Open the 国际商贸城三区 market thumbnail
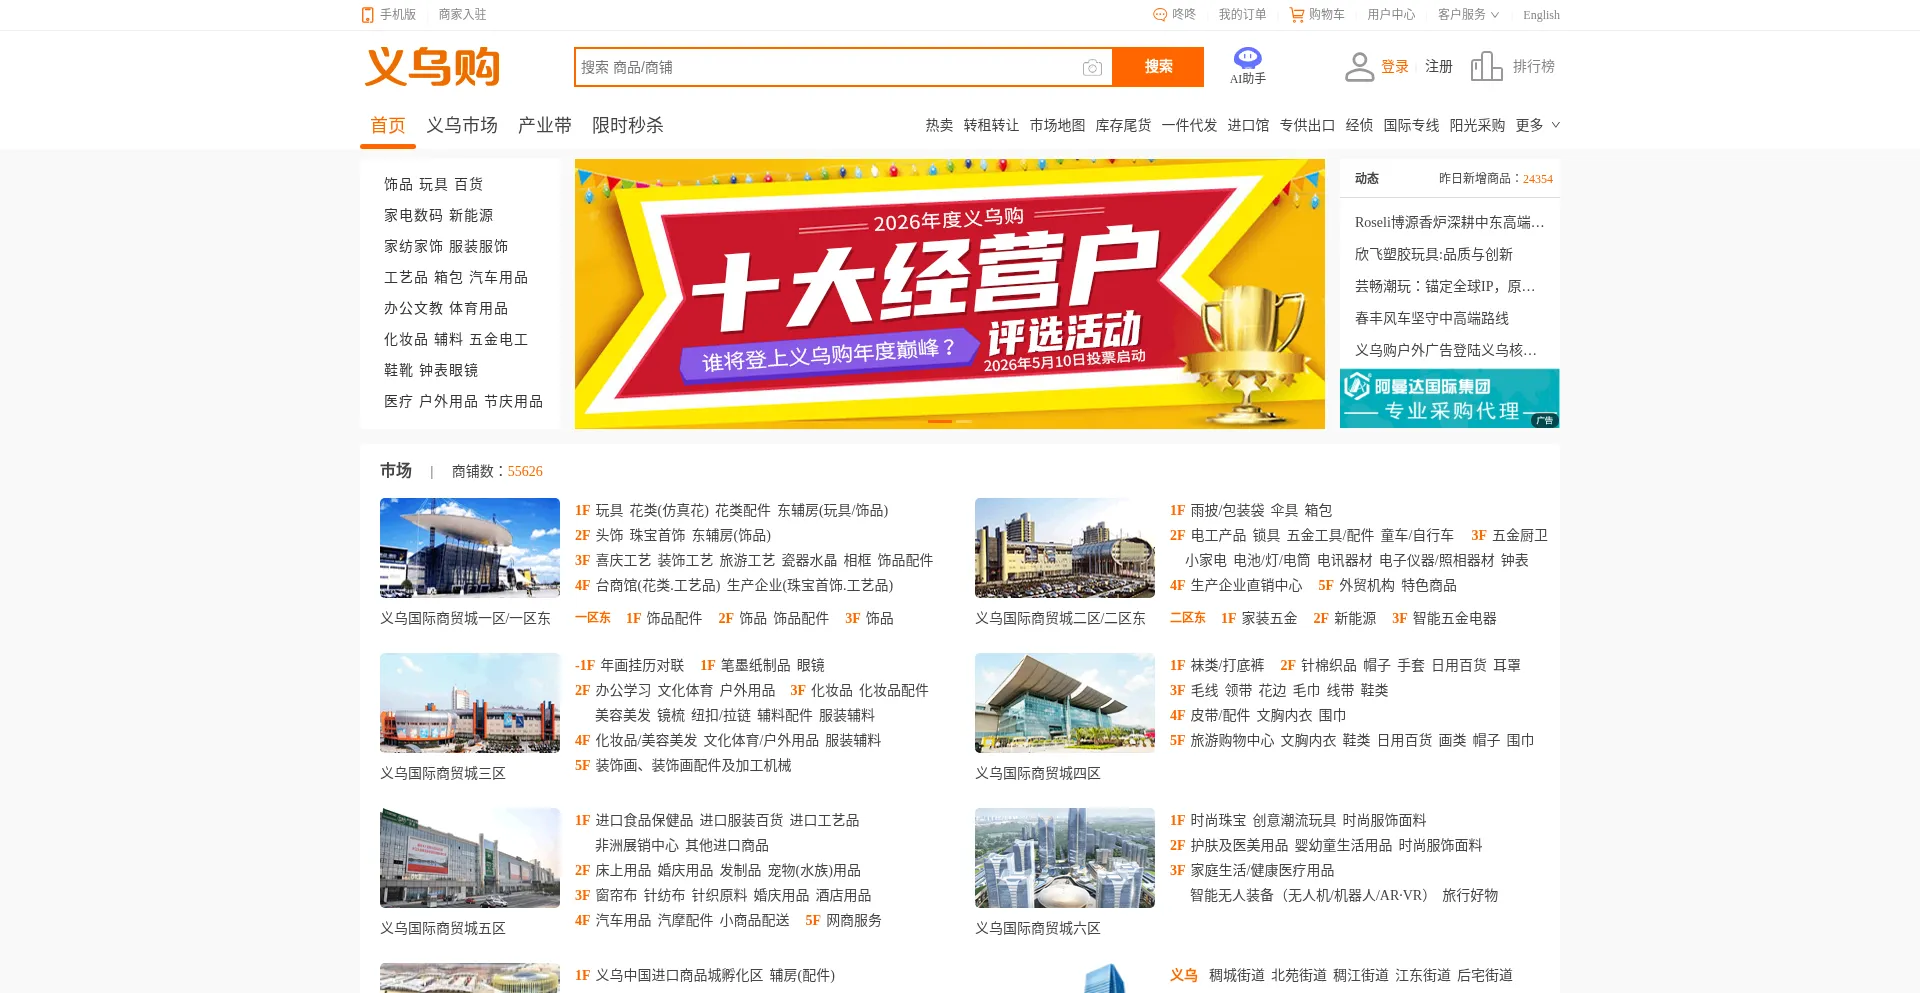Image resolution: width=1920 pixels, height=993 pixels. tap(470, 703)
